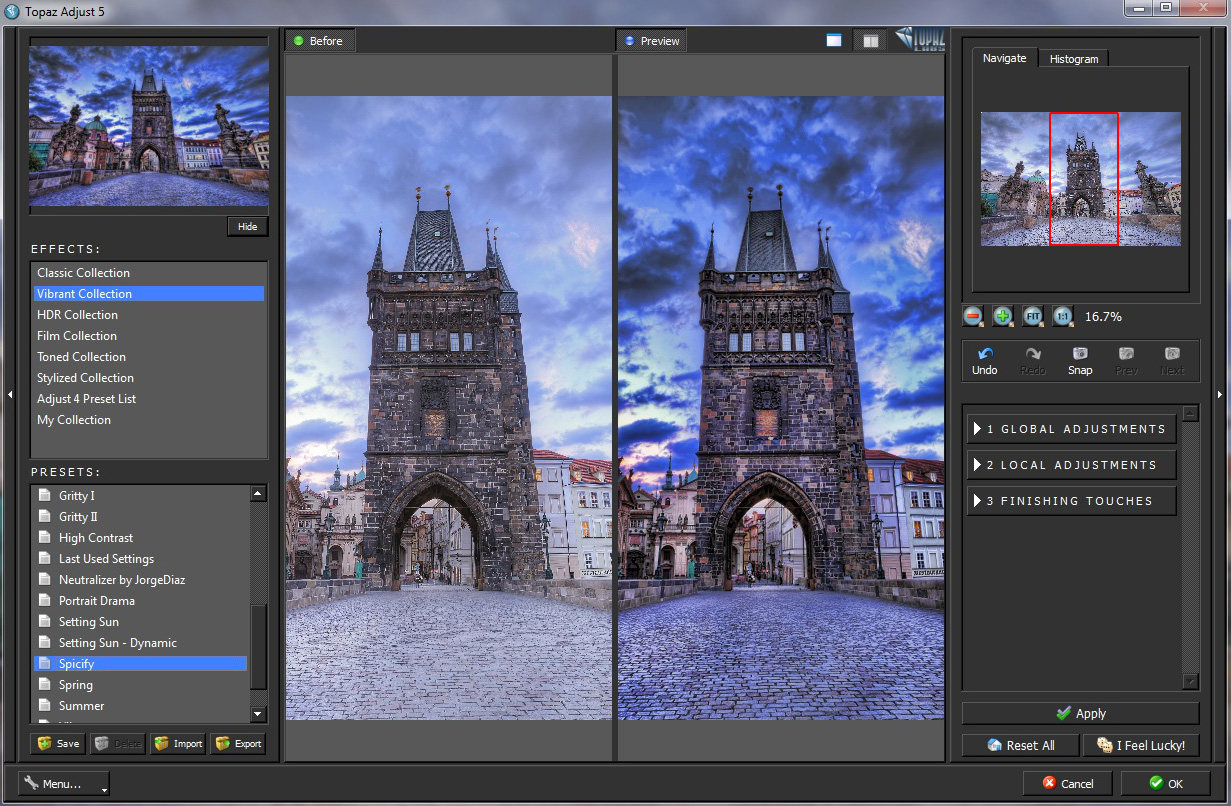Click the zoom out magnifier icon
The image size is (1231, 806).
[x=973, y=316]
